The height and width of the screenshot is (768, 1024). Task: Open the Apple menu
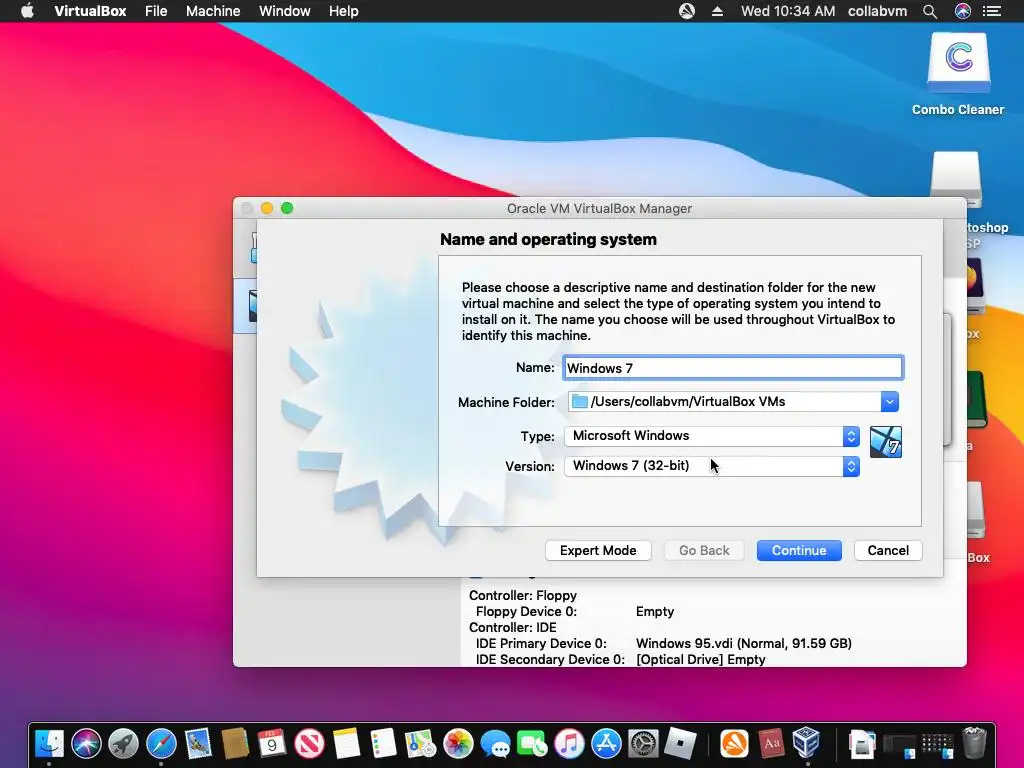point(27,10)
